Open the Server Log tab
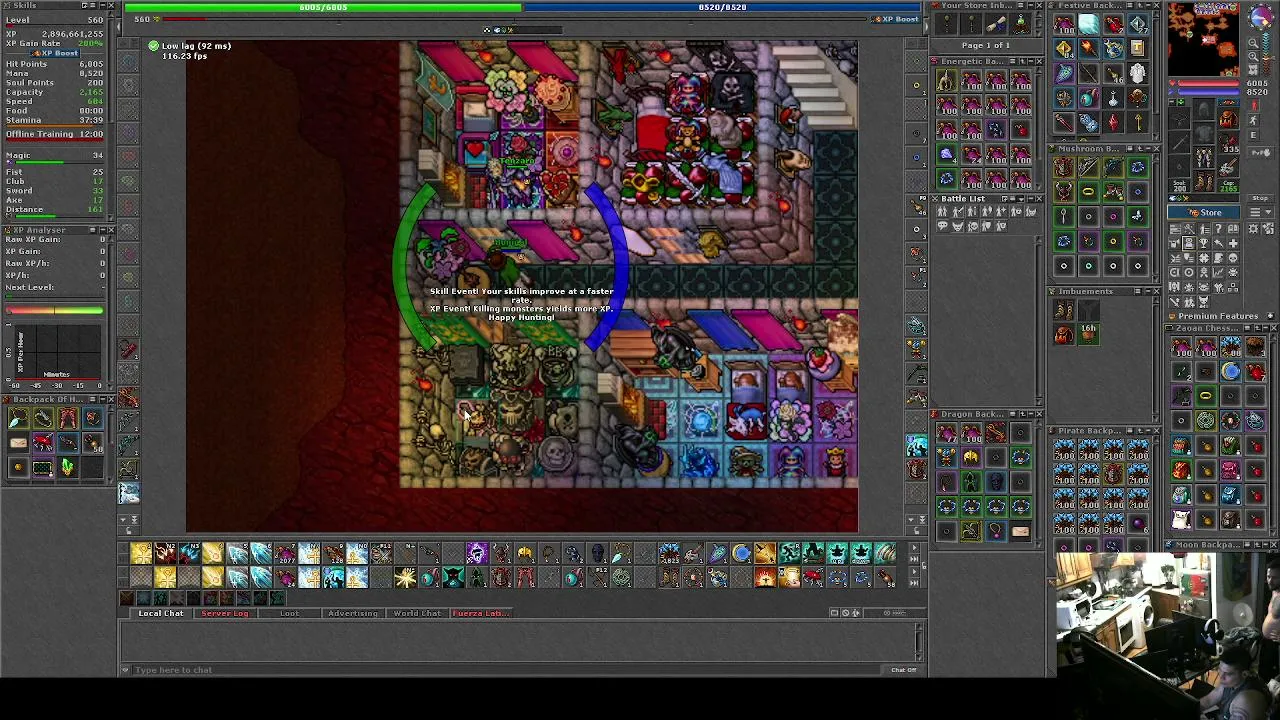 tap(225, 613)
